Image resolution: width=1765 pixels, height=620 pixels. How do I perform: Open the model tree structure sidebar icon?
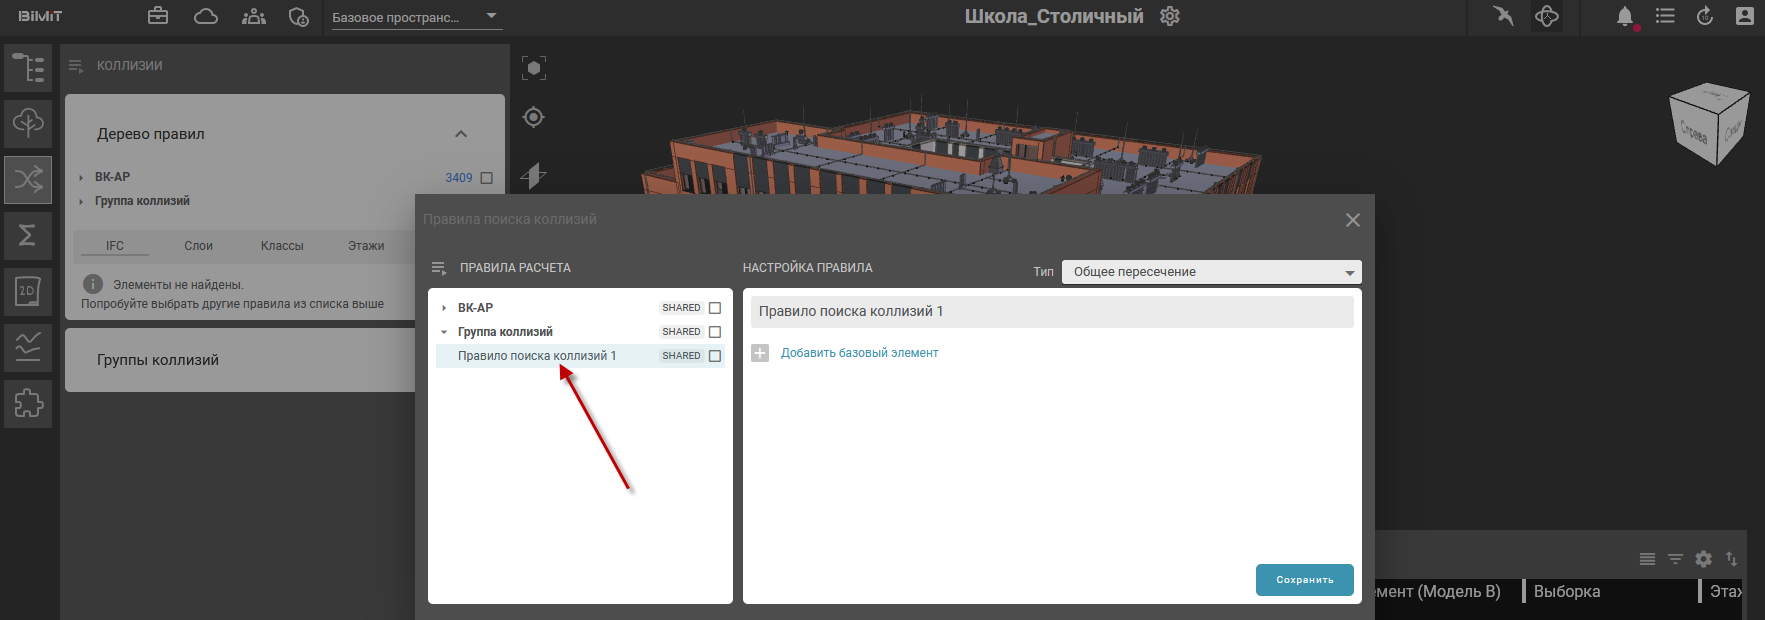[x=28, y=68]
